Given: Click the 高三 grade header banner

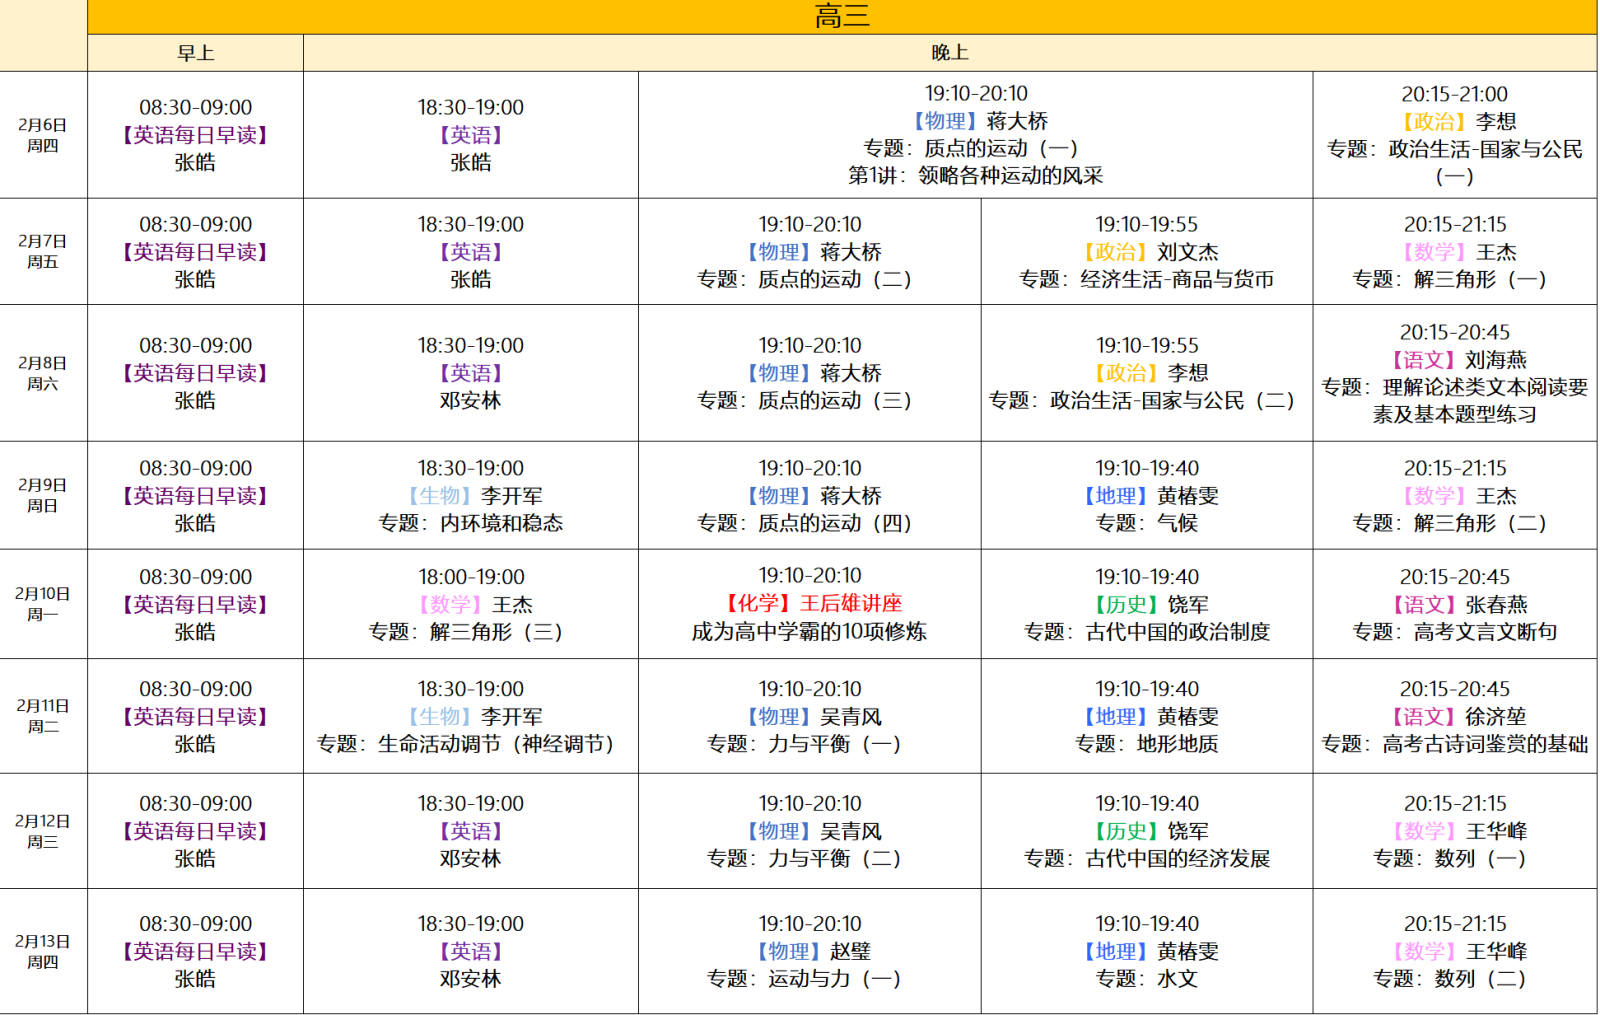Looking at the screenshot, I should coord(841,17).
